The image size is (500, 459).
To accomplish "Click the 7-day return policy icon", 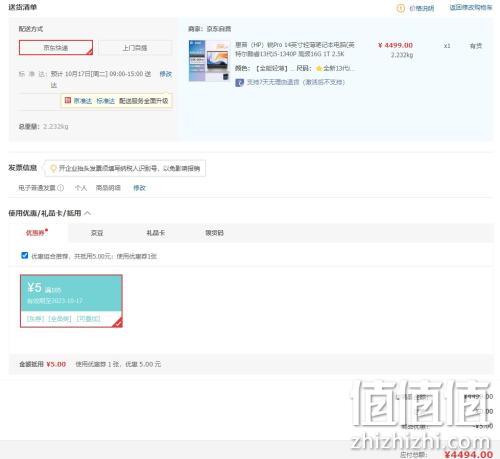I will tap(239, 82).
